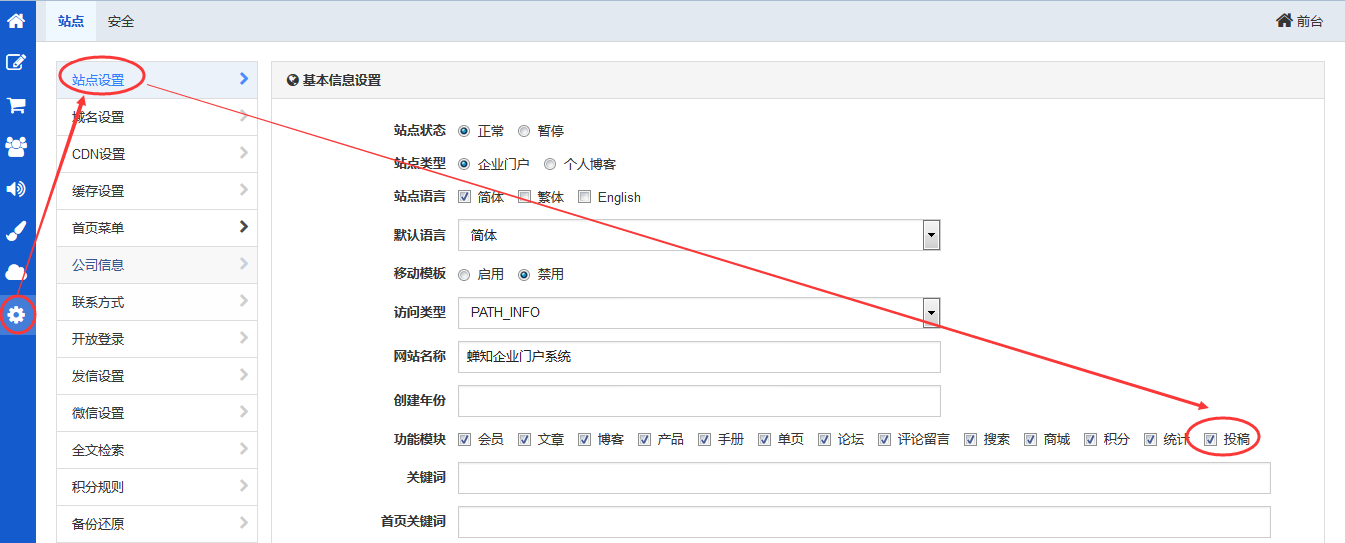The height and width of the screenshot is (543, 1345).
Task: Open 首页菜单 menu item
Action: click(157, 228)
